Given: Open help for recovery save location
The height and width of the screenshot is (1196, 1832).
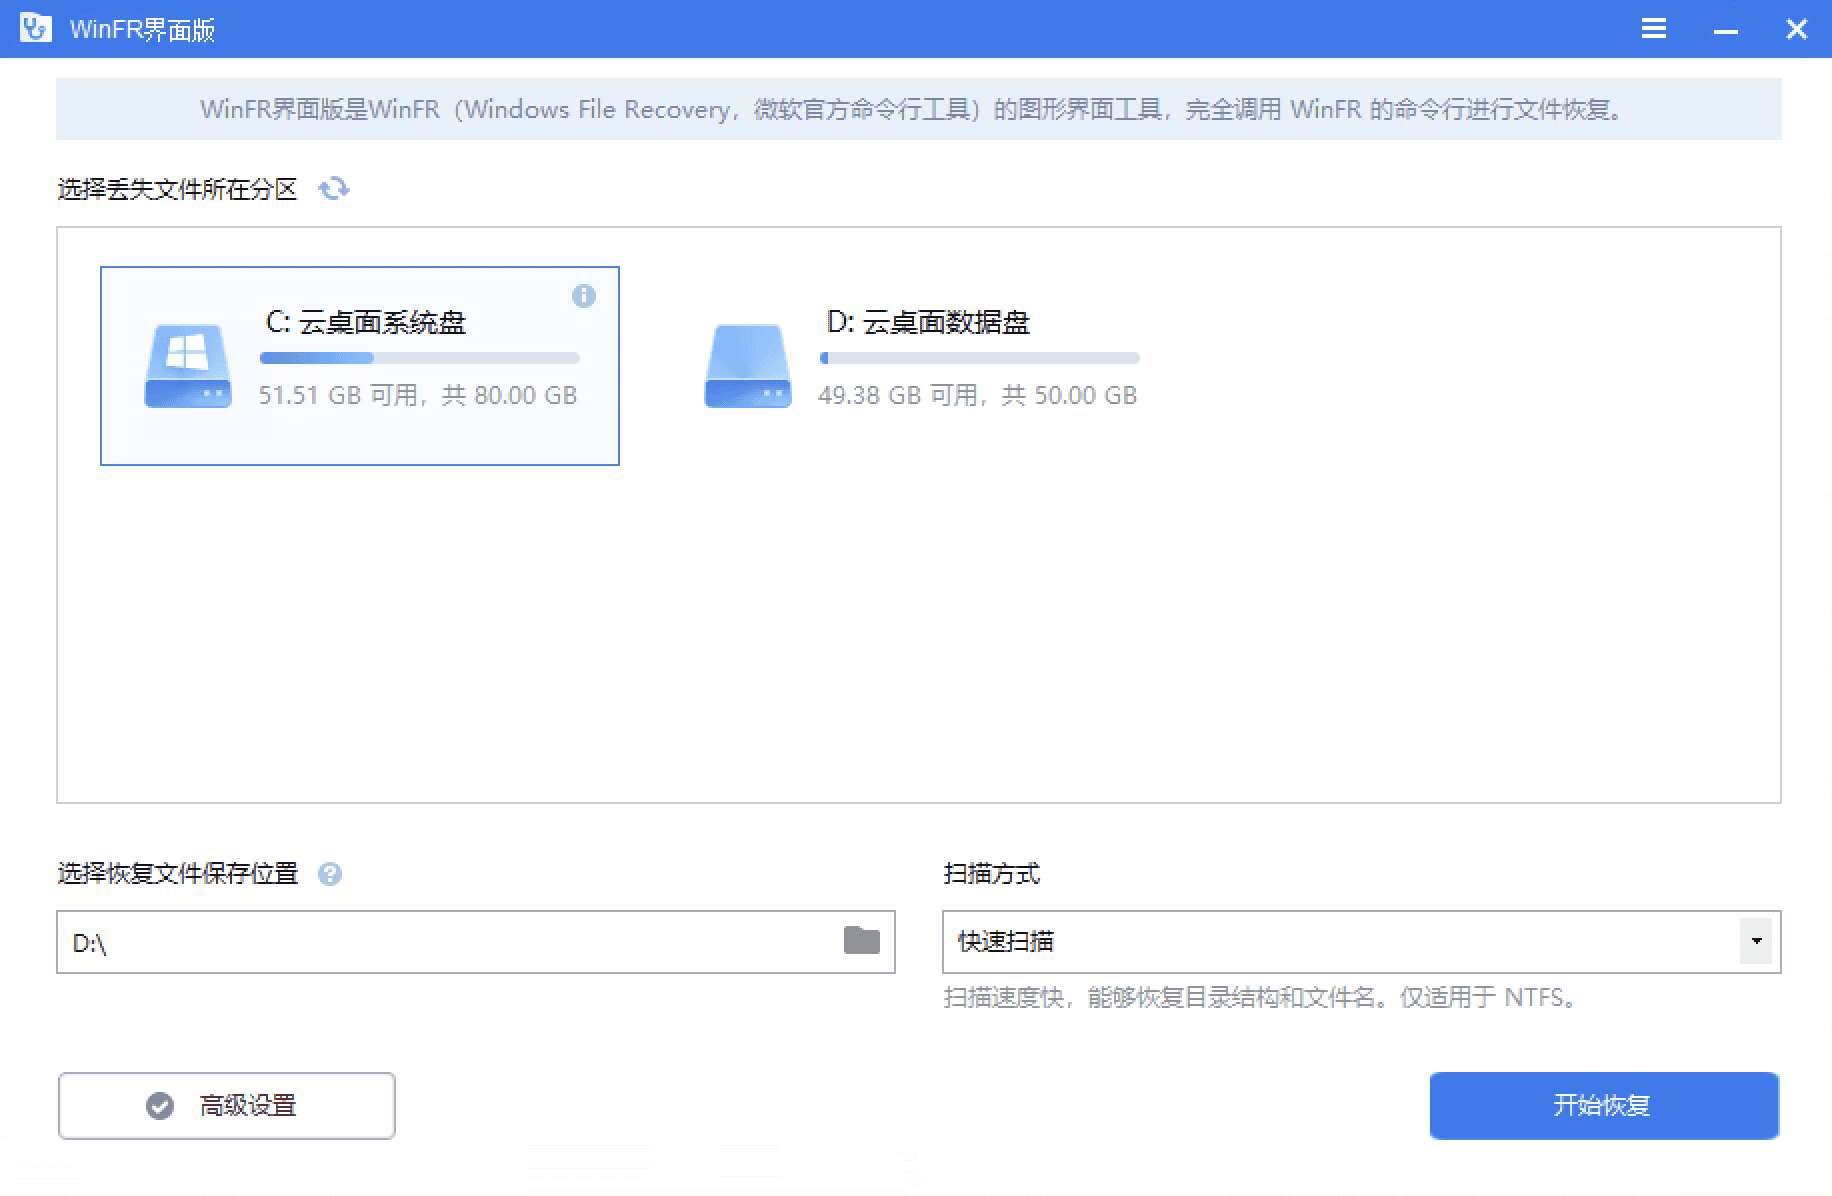Looking at the screenshot, I should [x=330, y=874].
